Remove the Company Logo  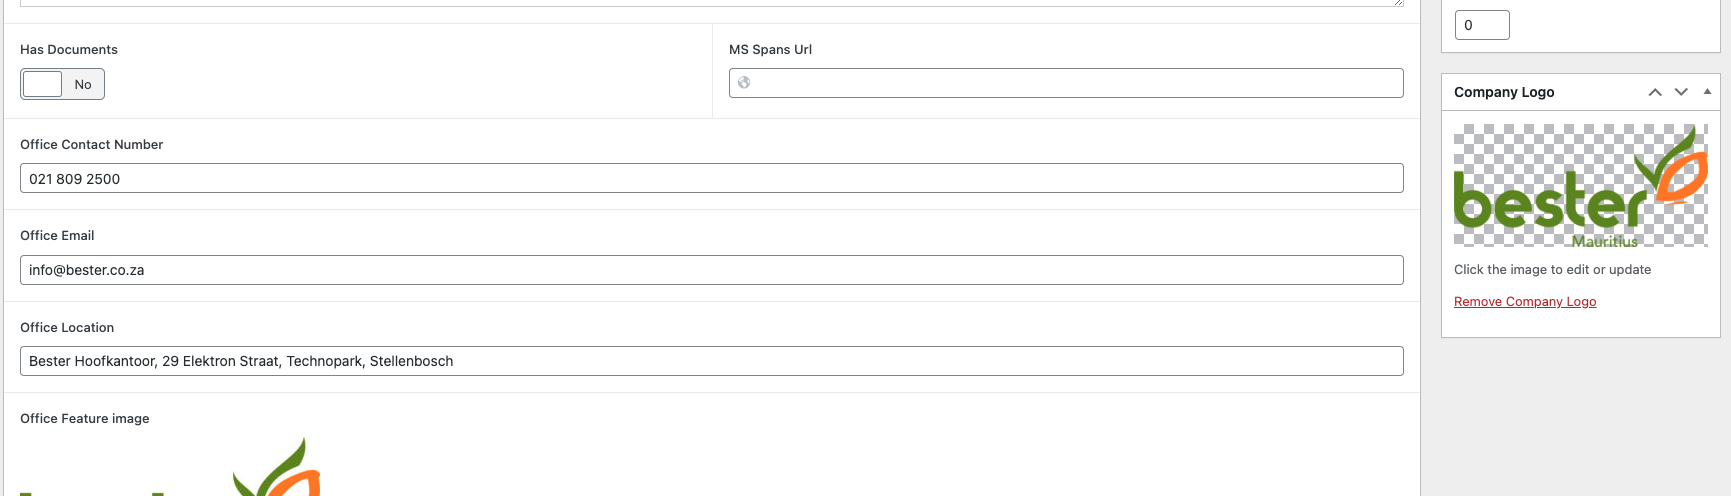1525,302
